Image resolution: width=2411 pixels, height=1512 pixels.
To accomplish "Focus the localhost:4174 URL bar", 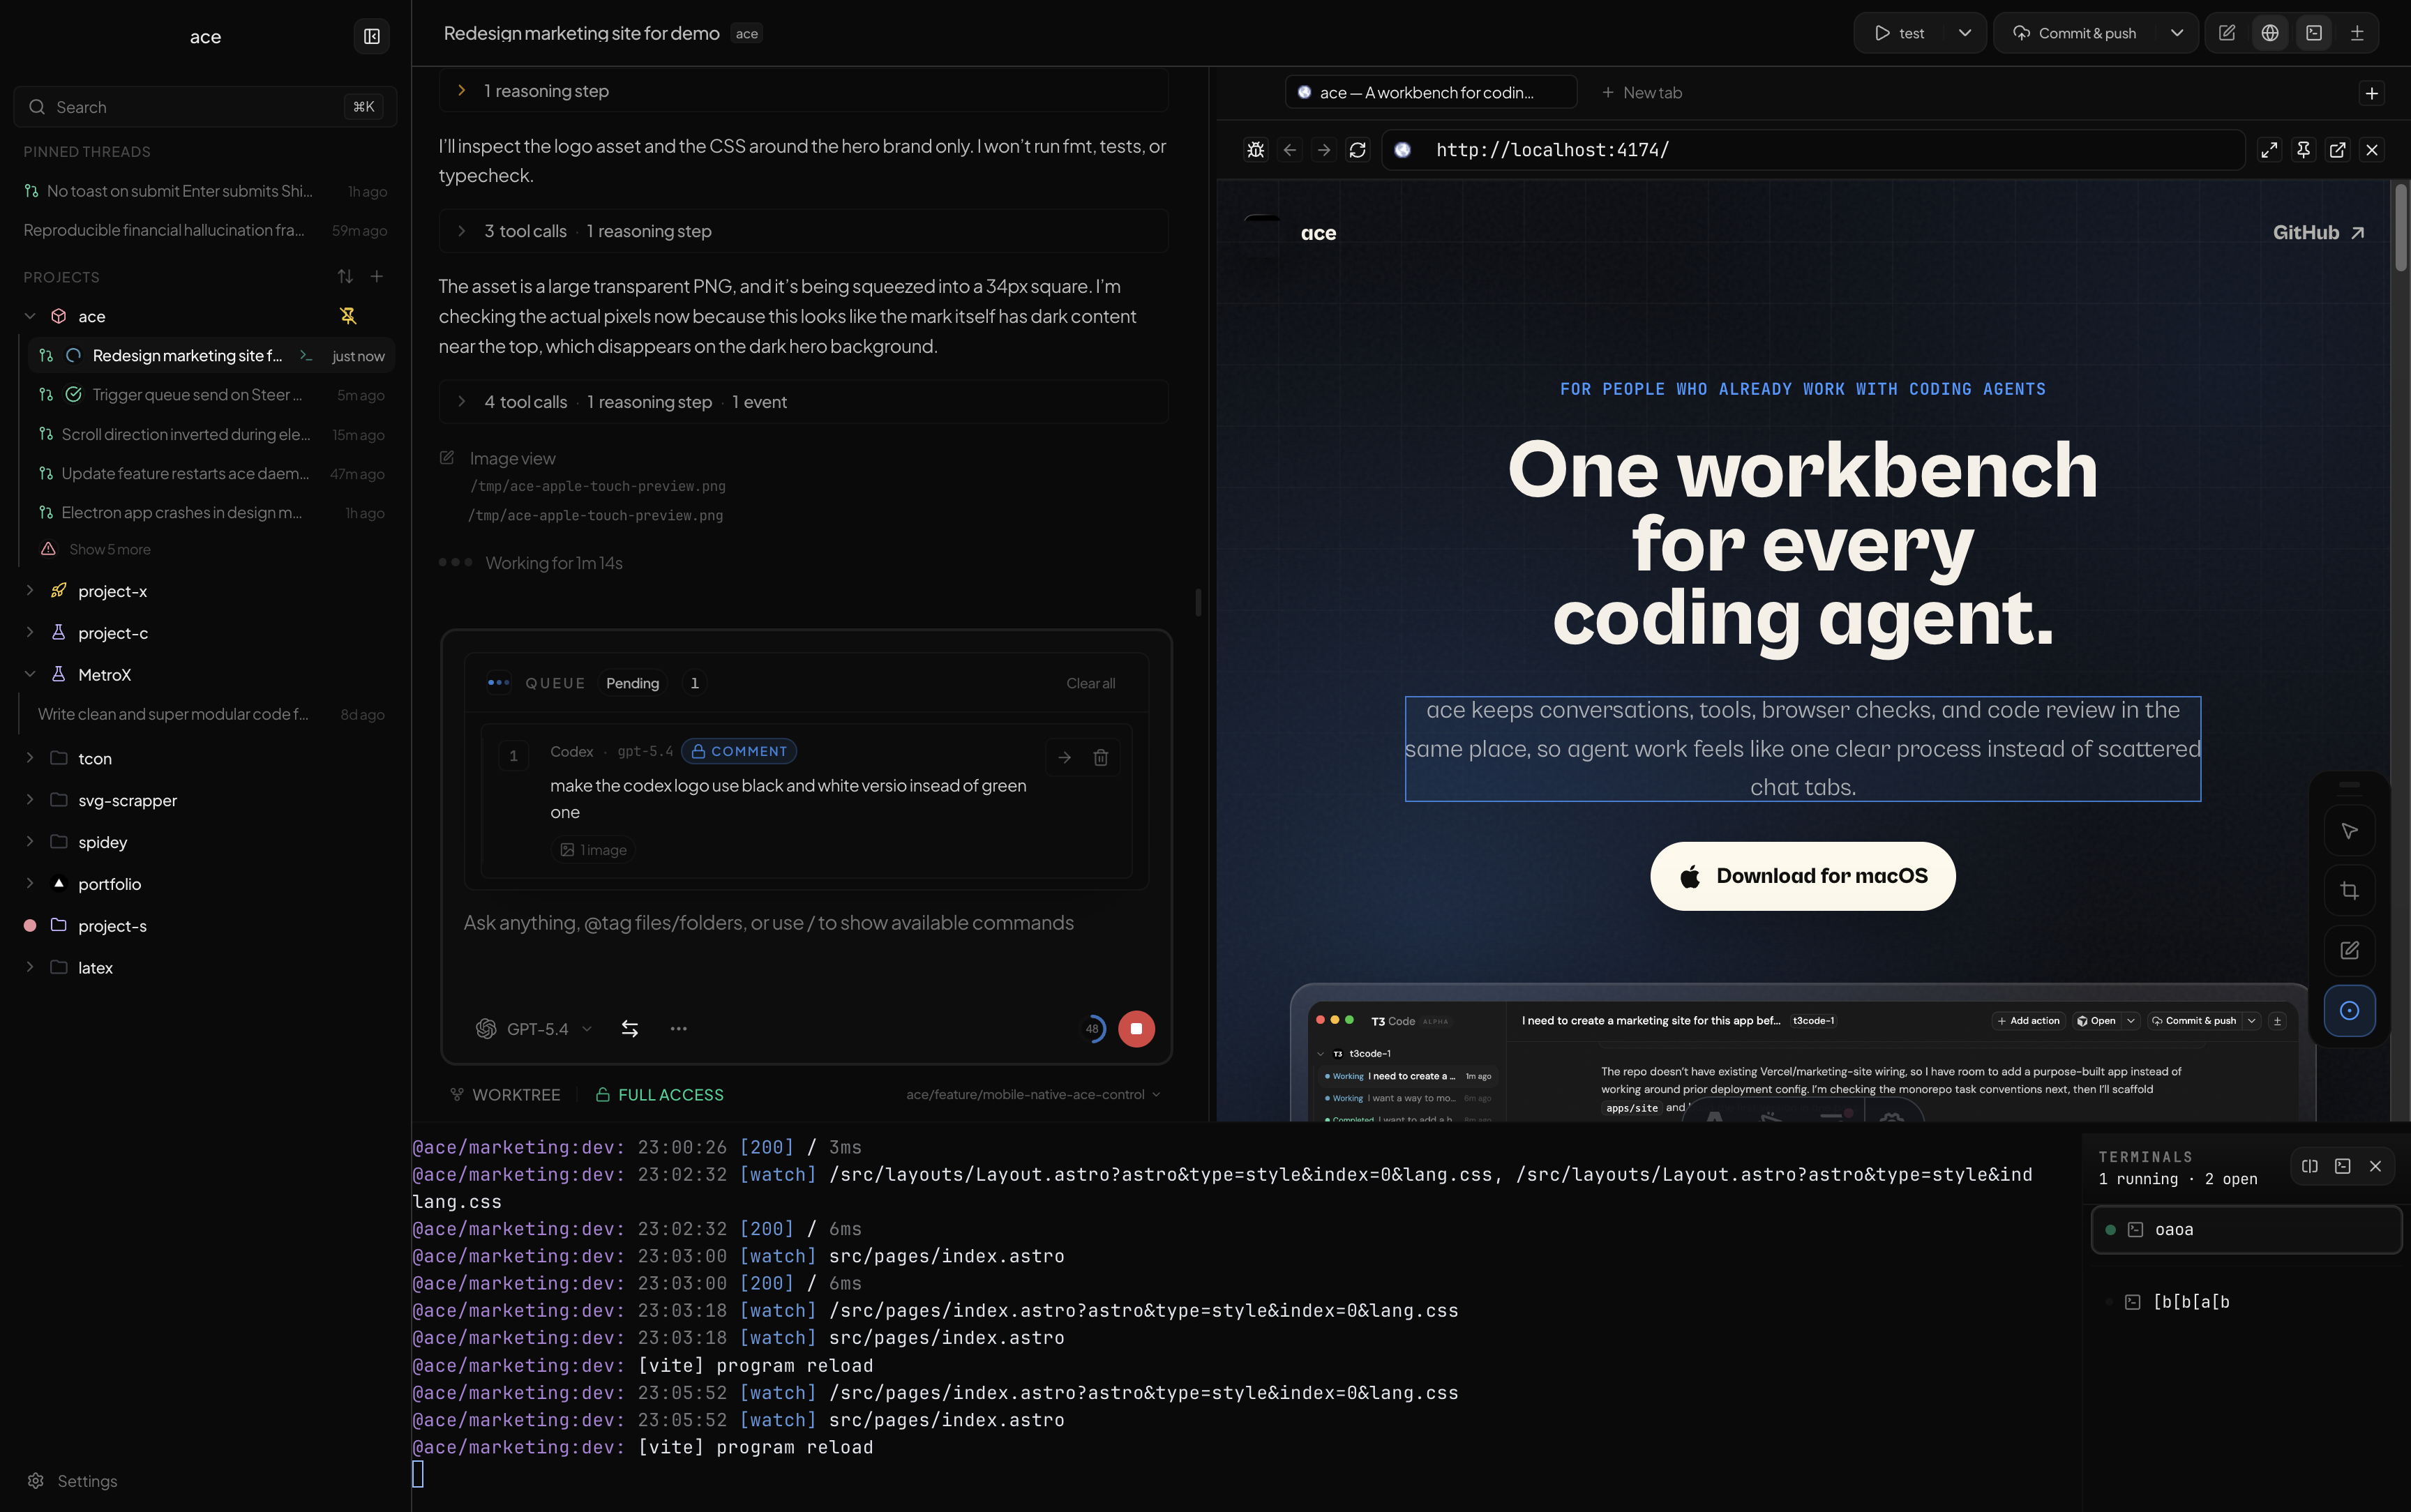I will point(1814,150).
